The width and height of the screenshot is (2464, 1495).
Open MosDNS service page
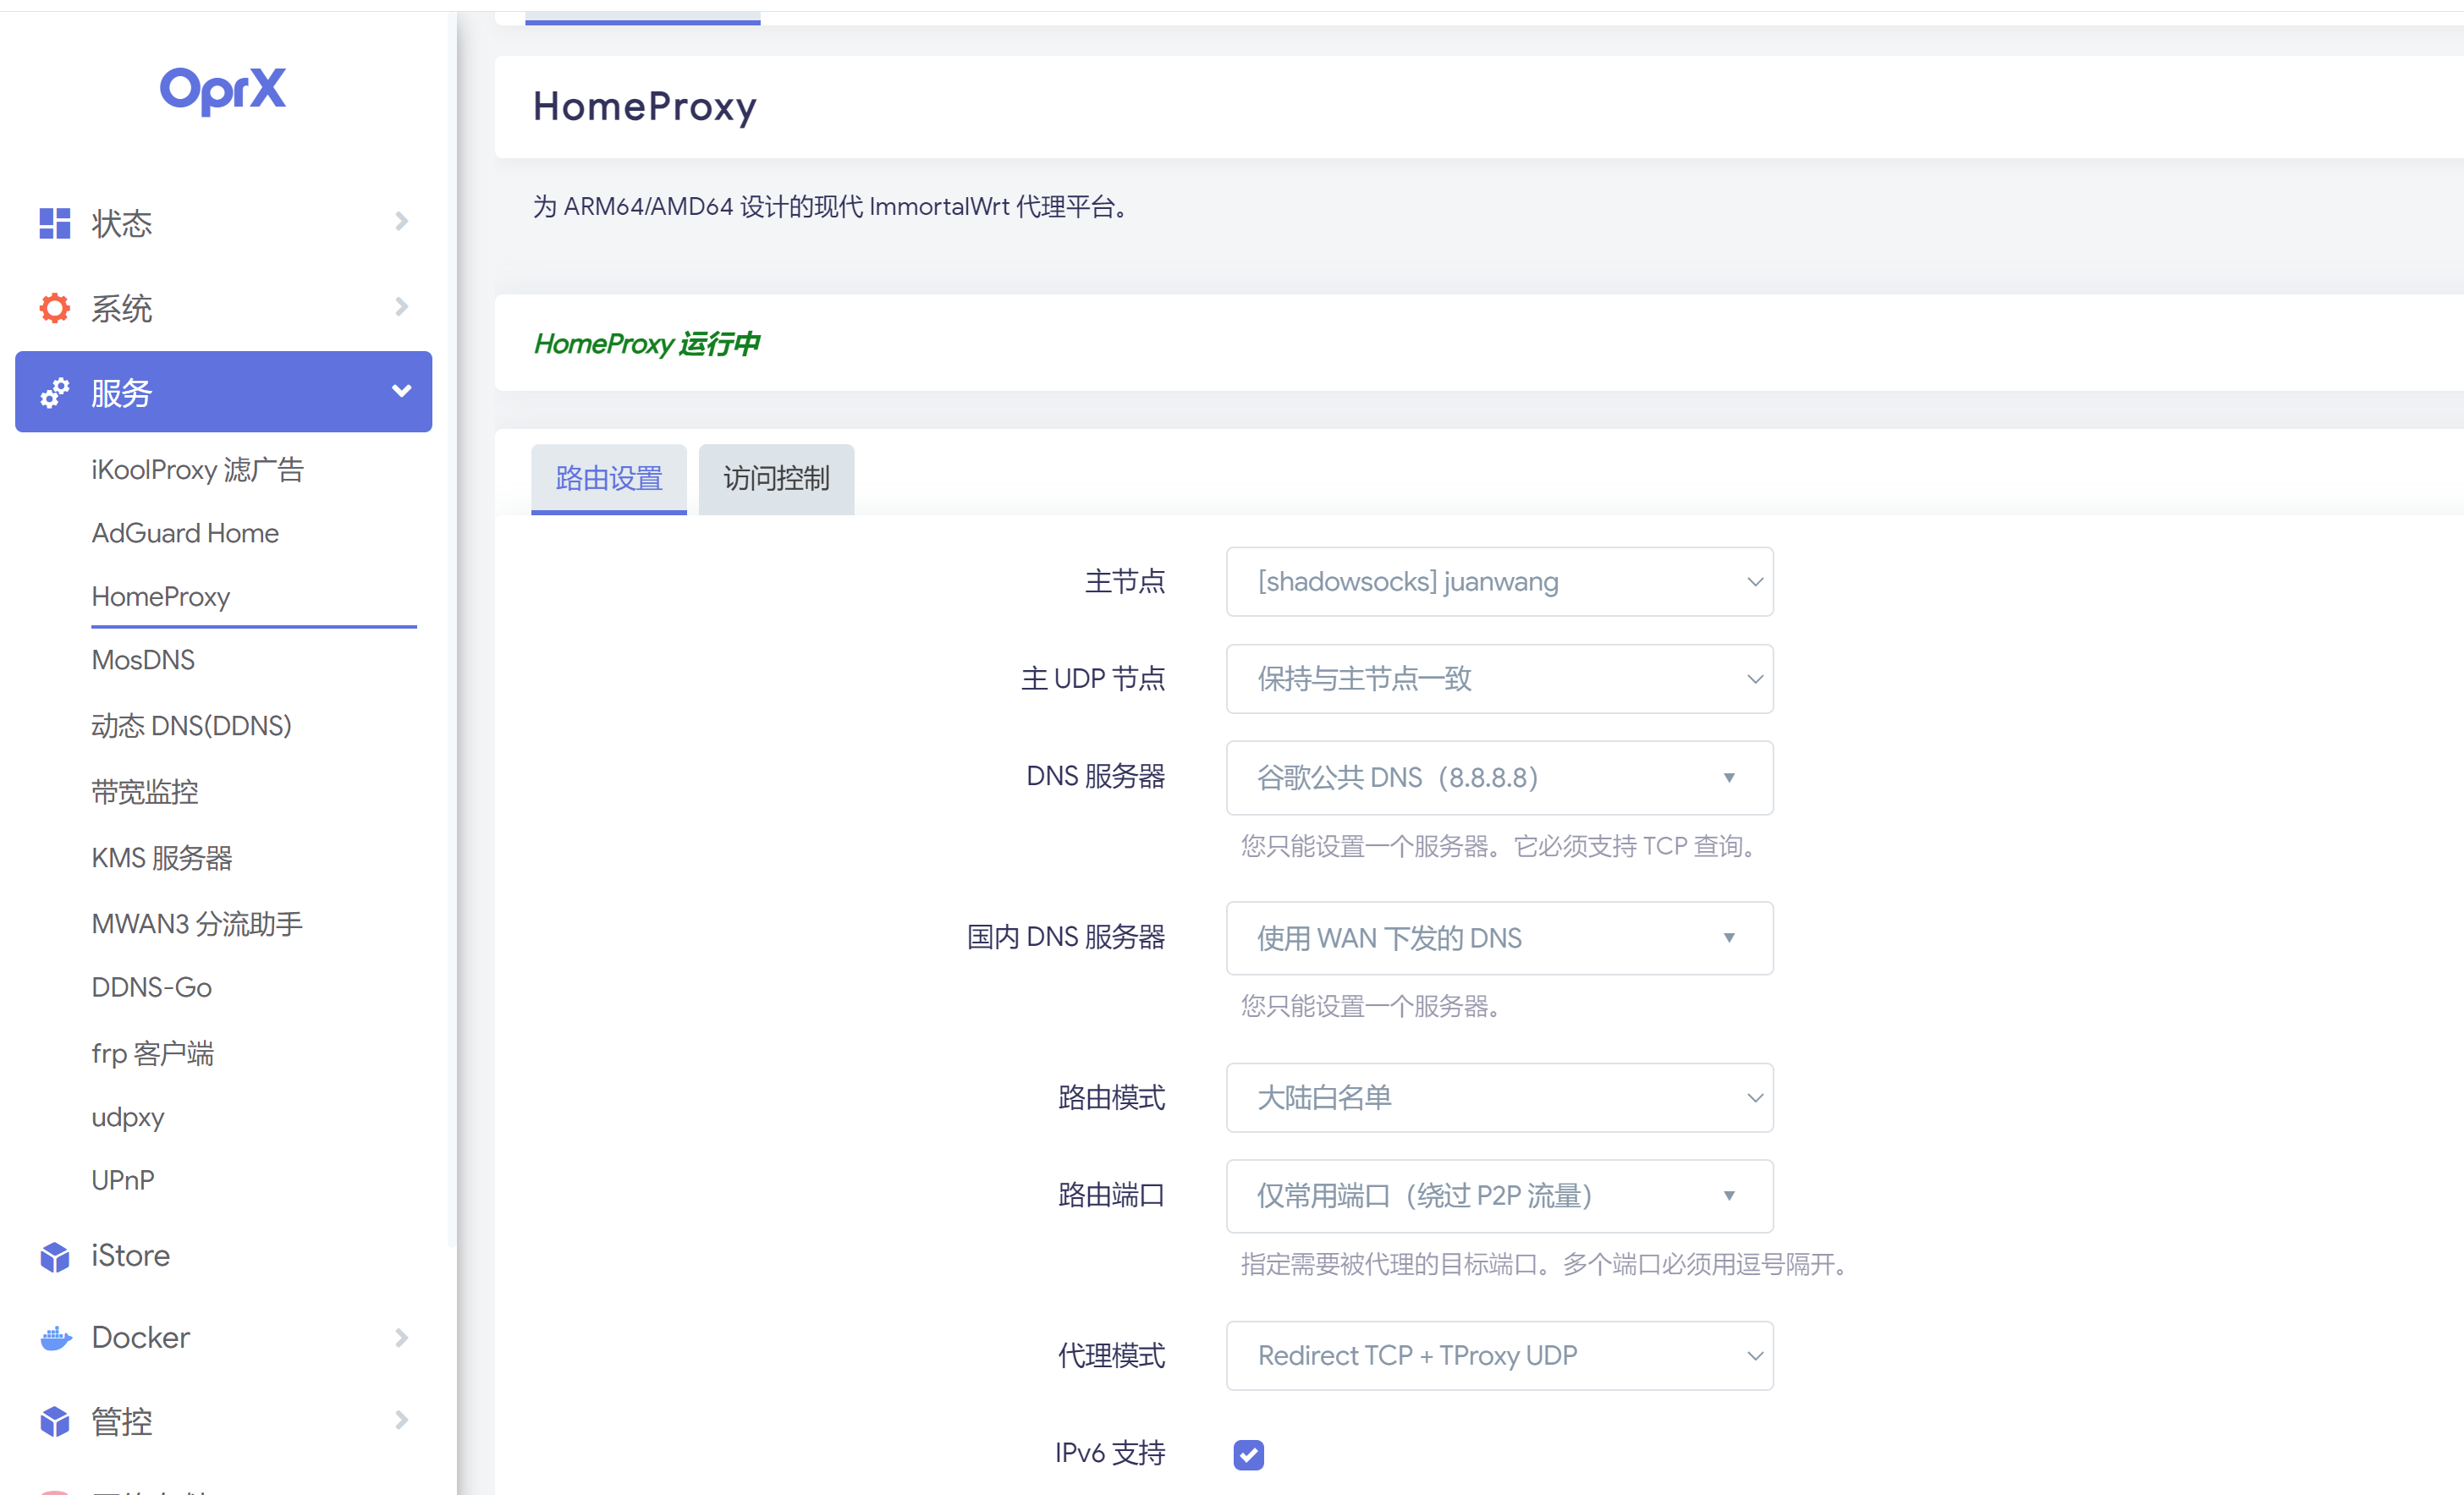[x=143, y=660]
